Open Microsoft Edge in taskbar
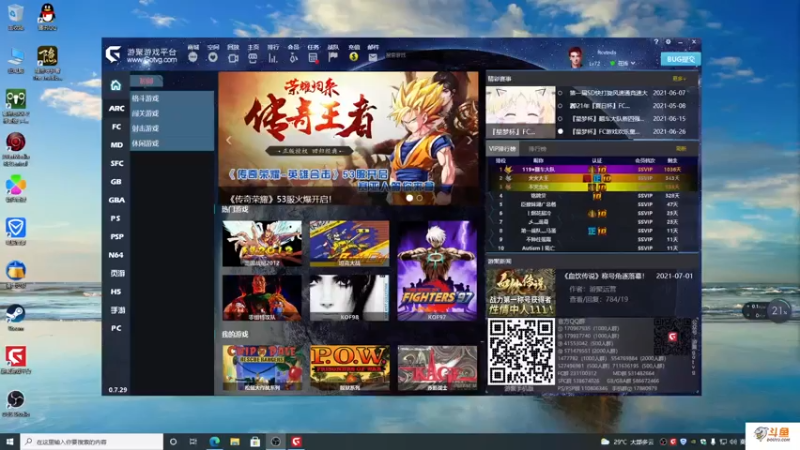 [214, 441]
